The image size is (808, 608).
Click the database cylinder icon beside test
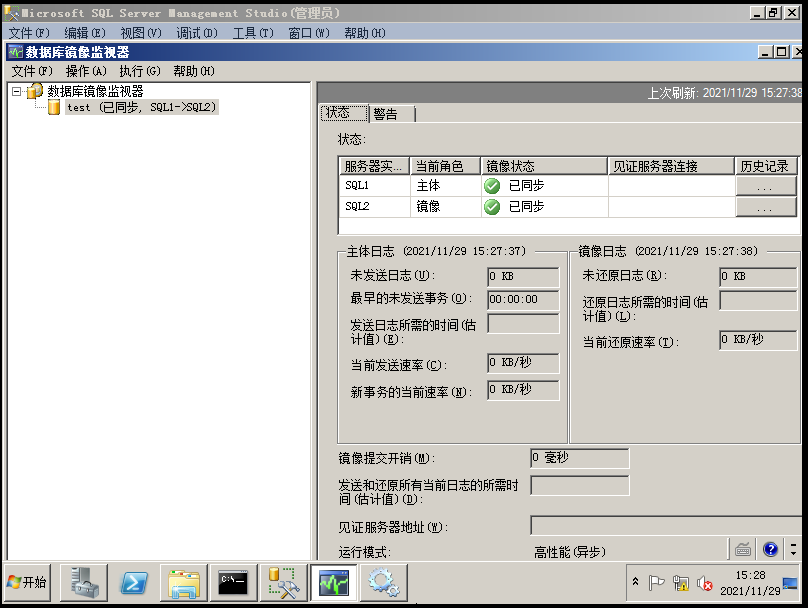(54, 107)
